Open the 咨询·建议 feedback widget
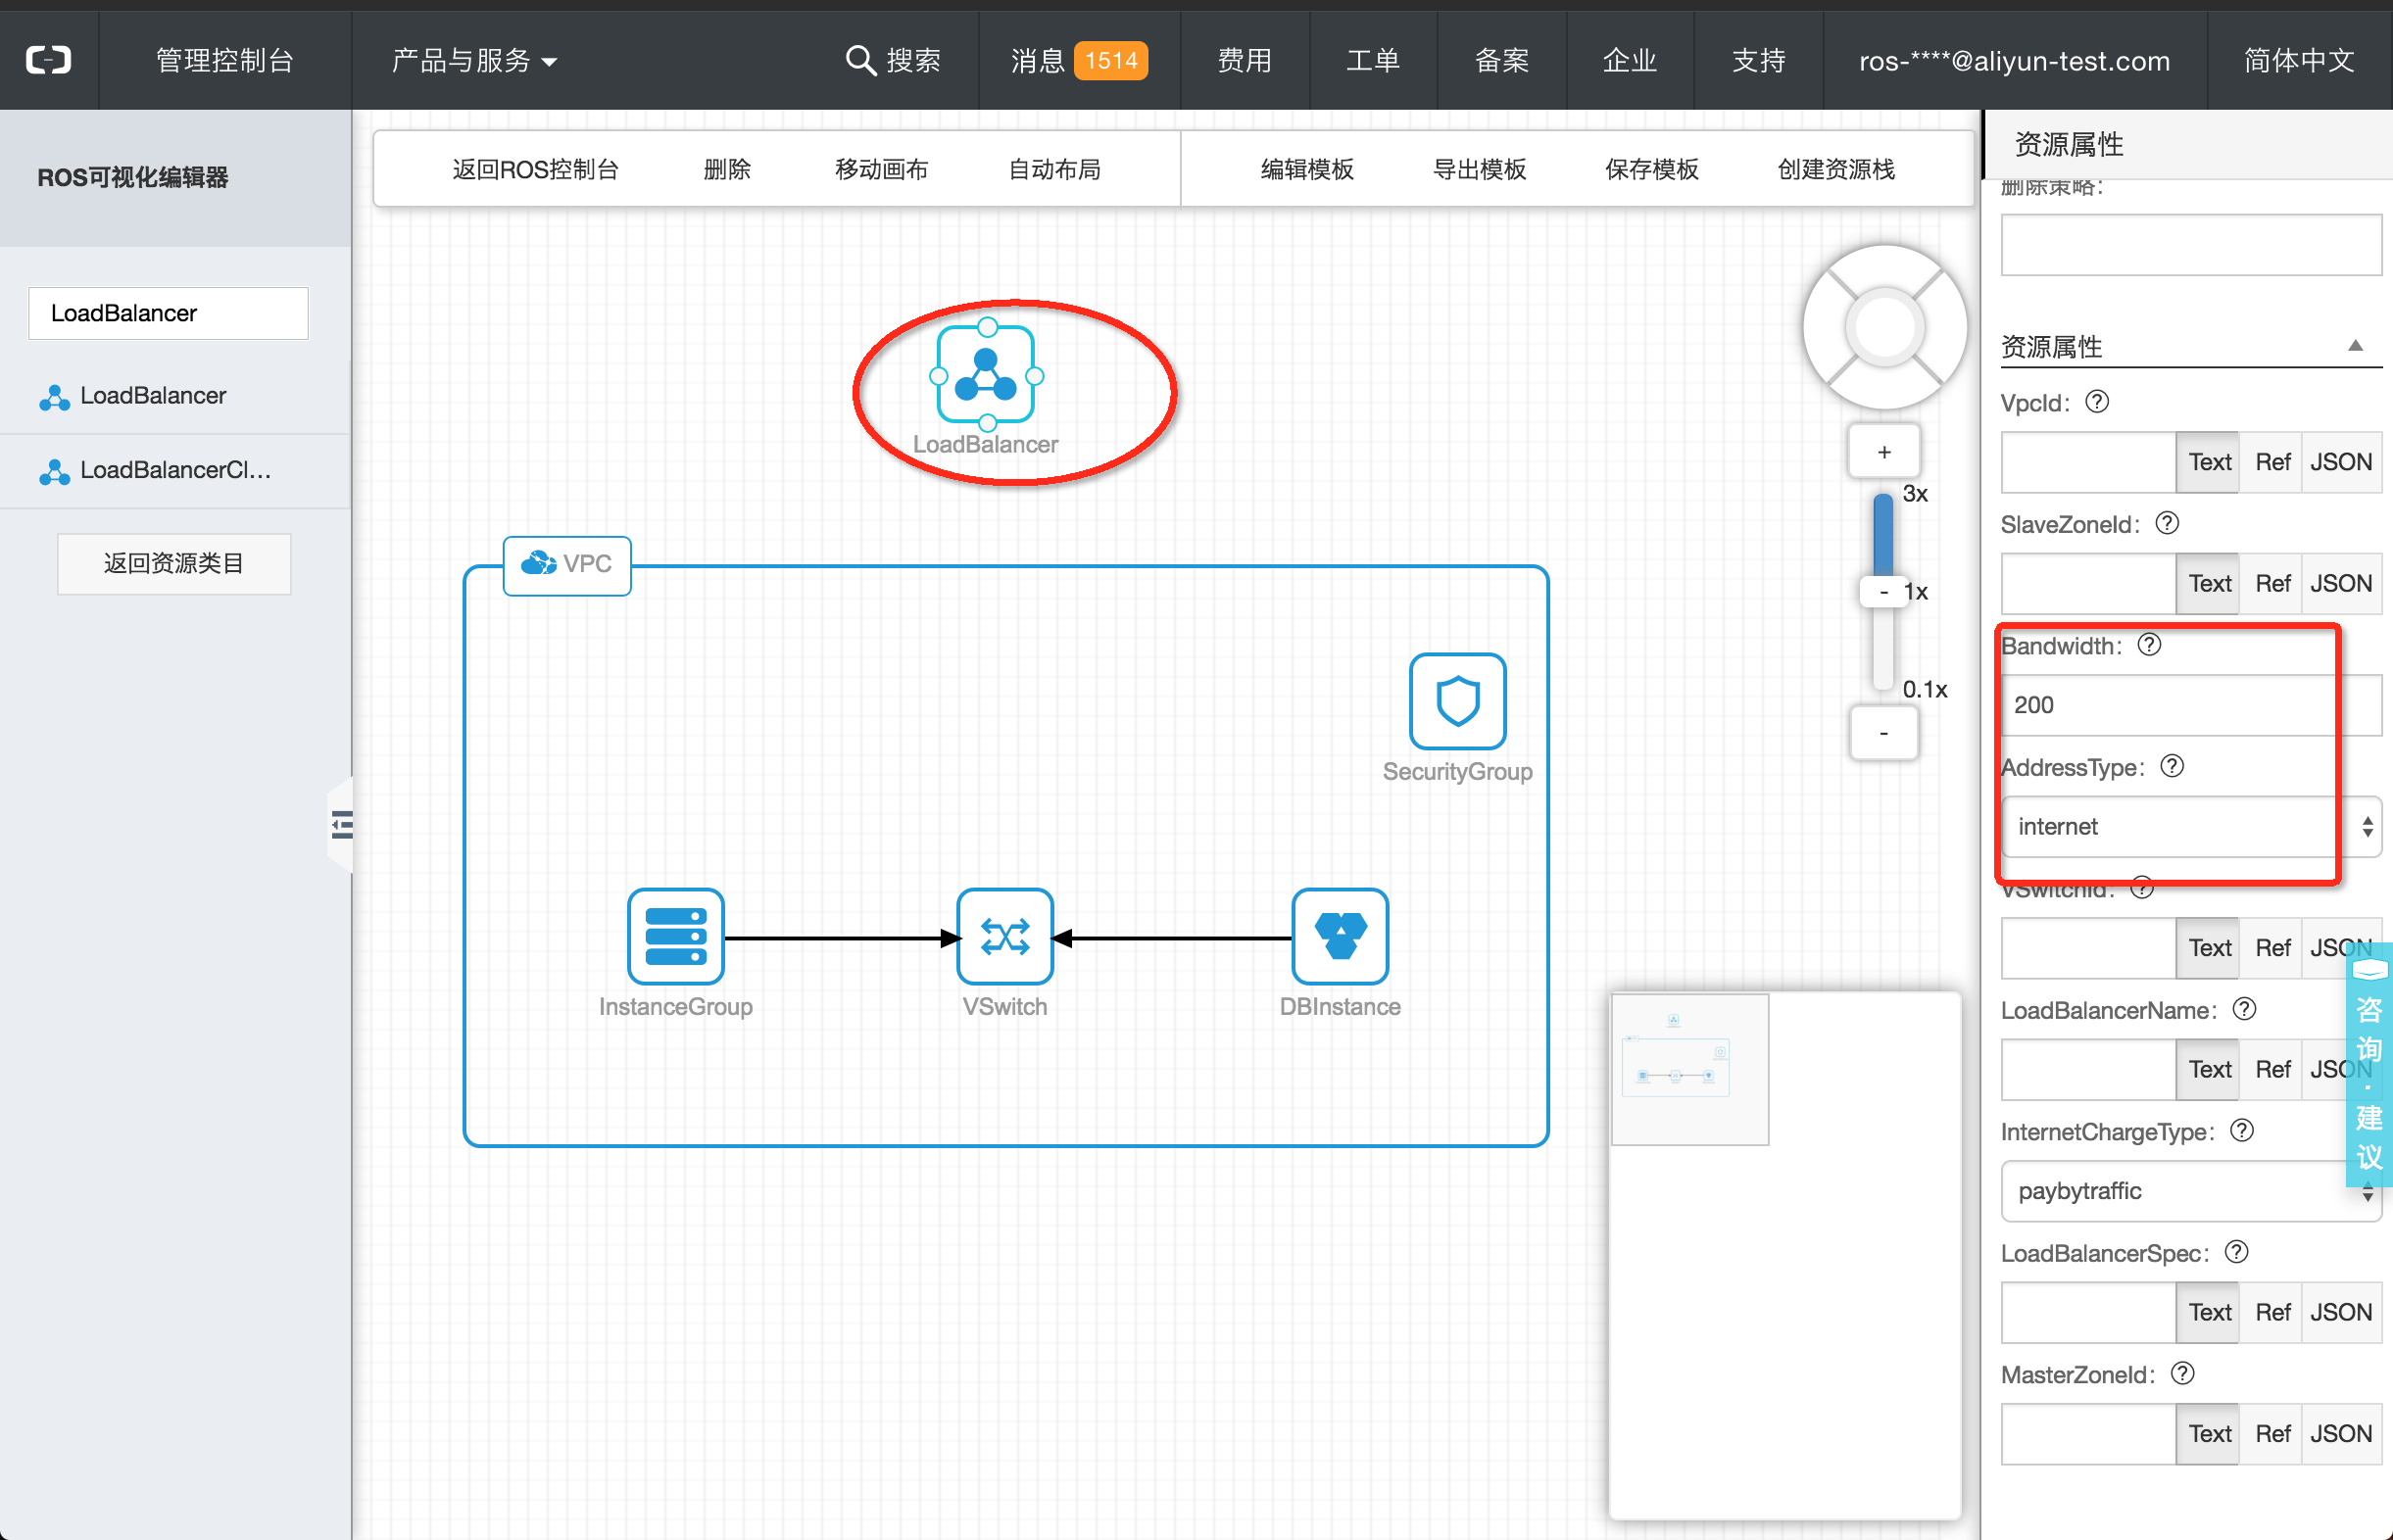Image resolution: width=2393 pixels, height=1540 pixels. [x=2369, y=1064]
